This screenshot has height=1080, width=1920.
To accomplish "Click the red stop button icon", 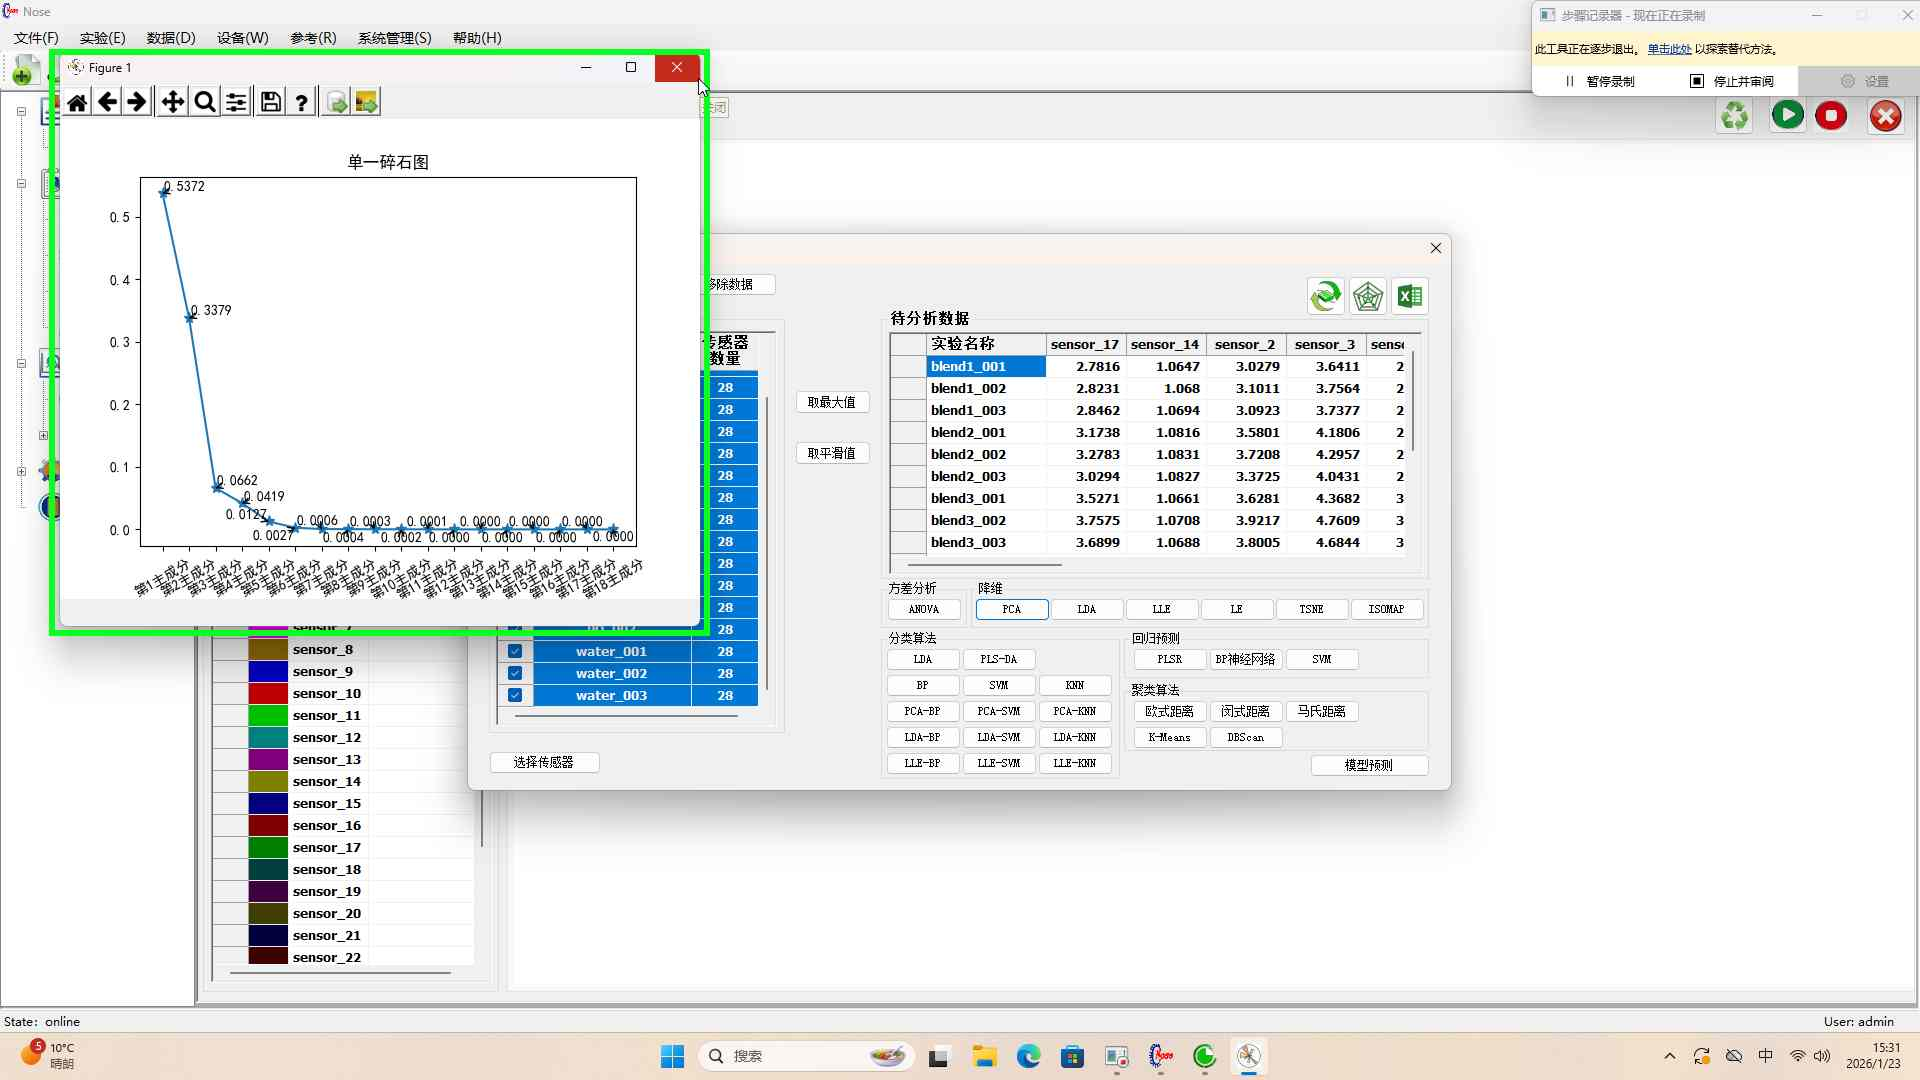I will [x=1831, y=115].
